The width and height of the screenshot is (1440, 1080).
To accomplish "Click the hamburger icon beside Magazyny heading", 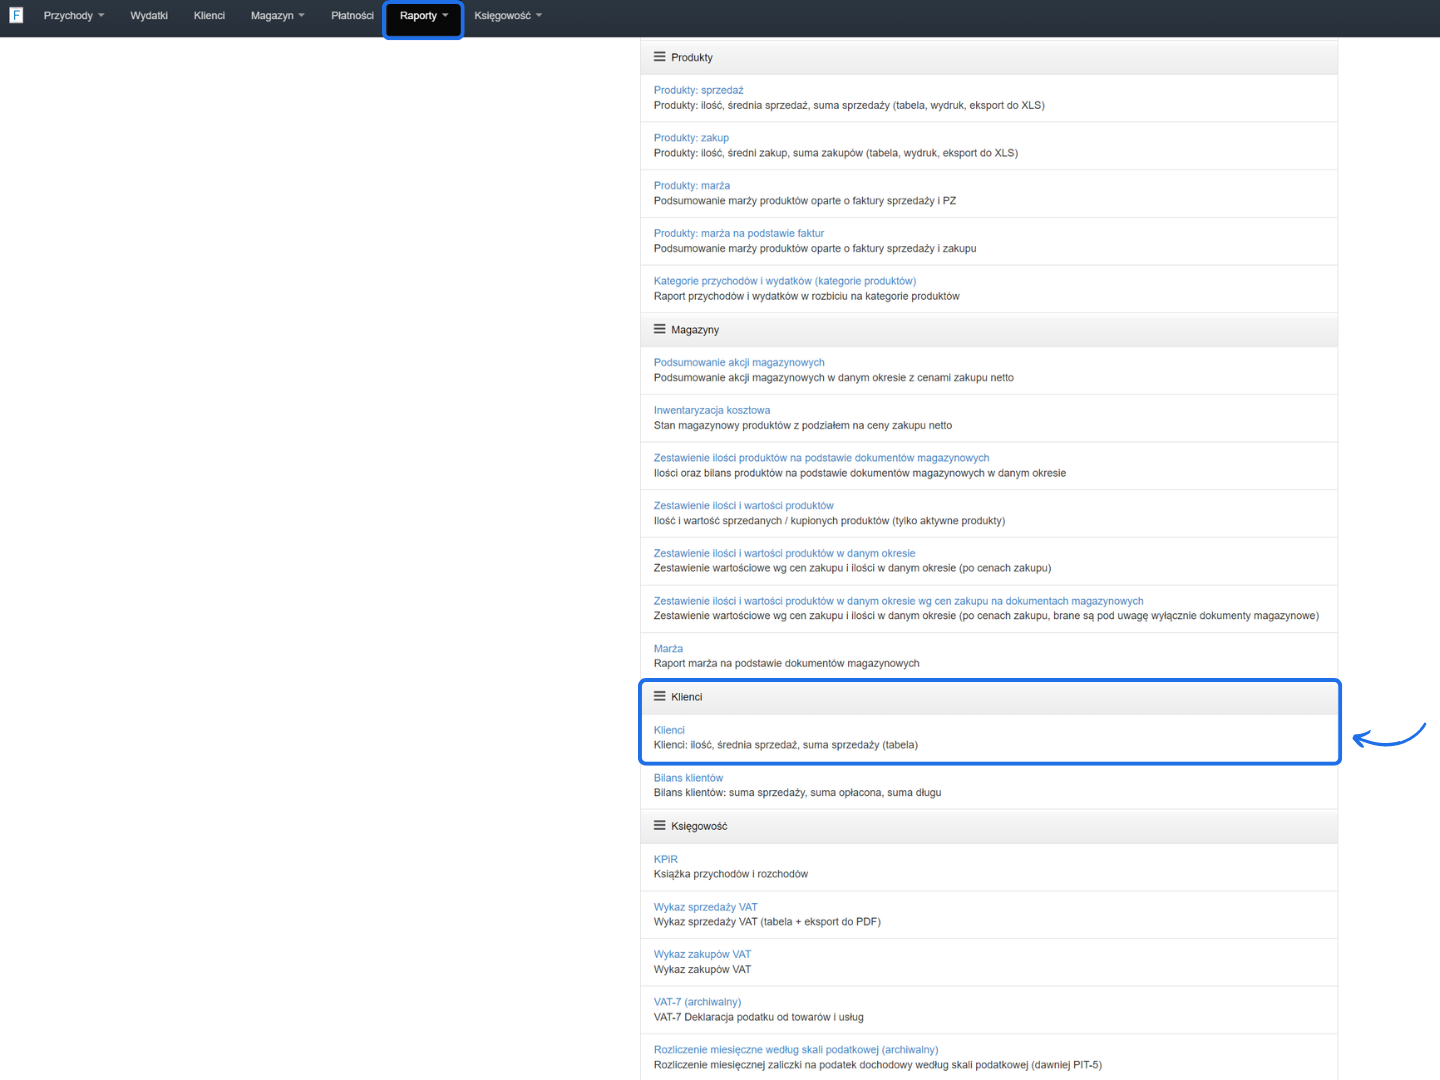I will 659,329.
